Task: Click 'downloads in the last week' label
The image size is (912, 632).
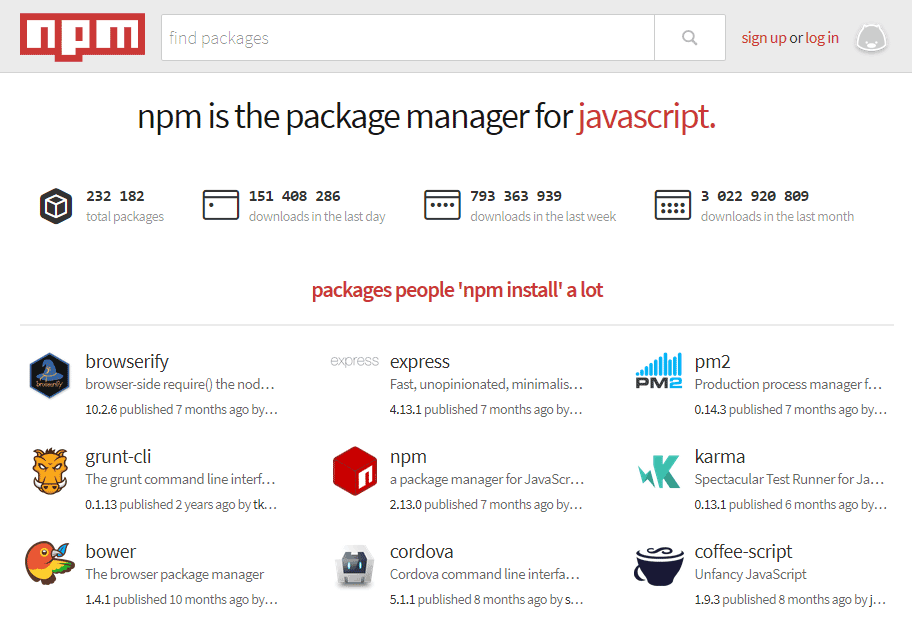Action: [543, 217]
